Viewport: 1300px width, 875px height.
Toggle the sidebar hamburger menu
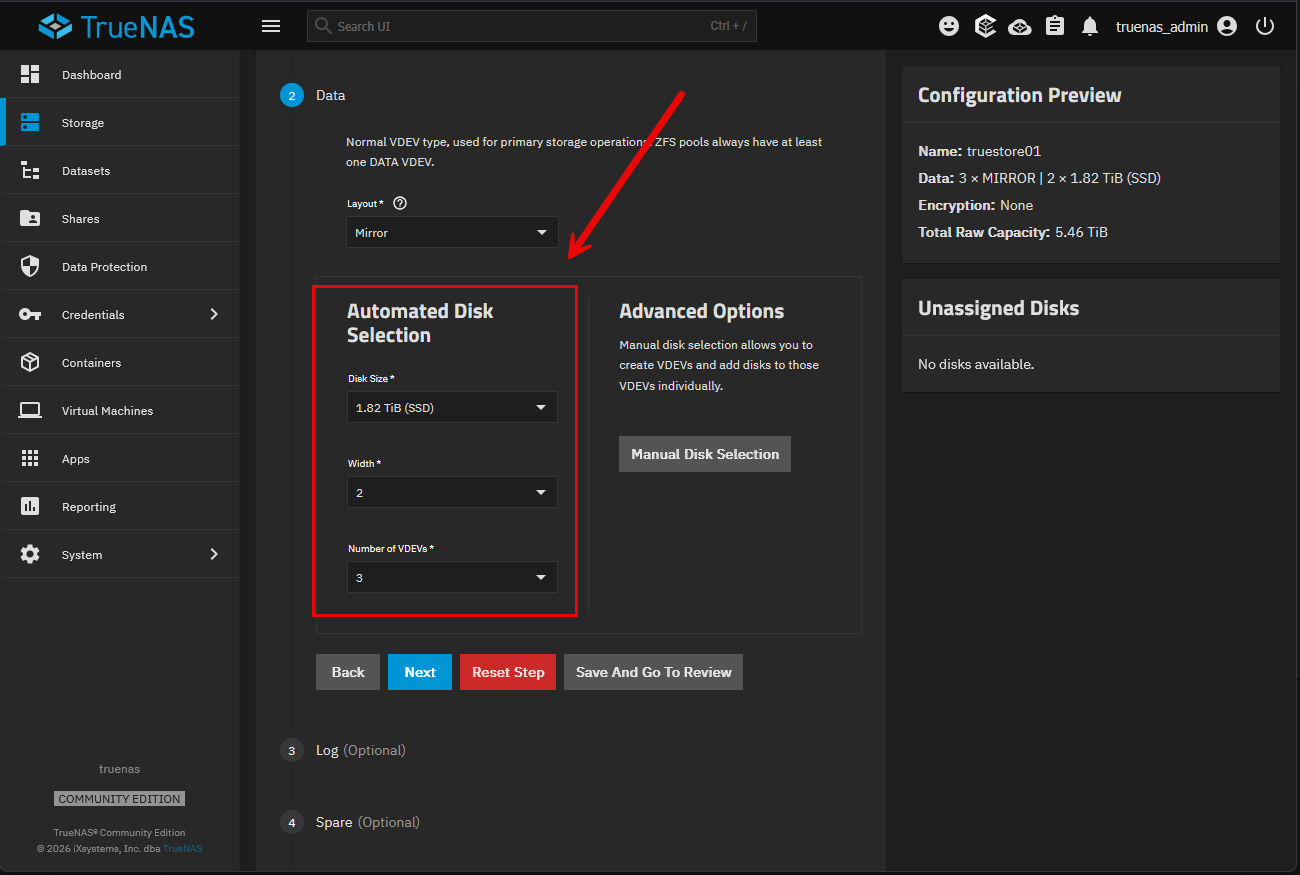[271, 26]
